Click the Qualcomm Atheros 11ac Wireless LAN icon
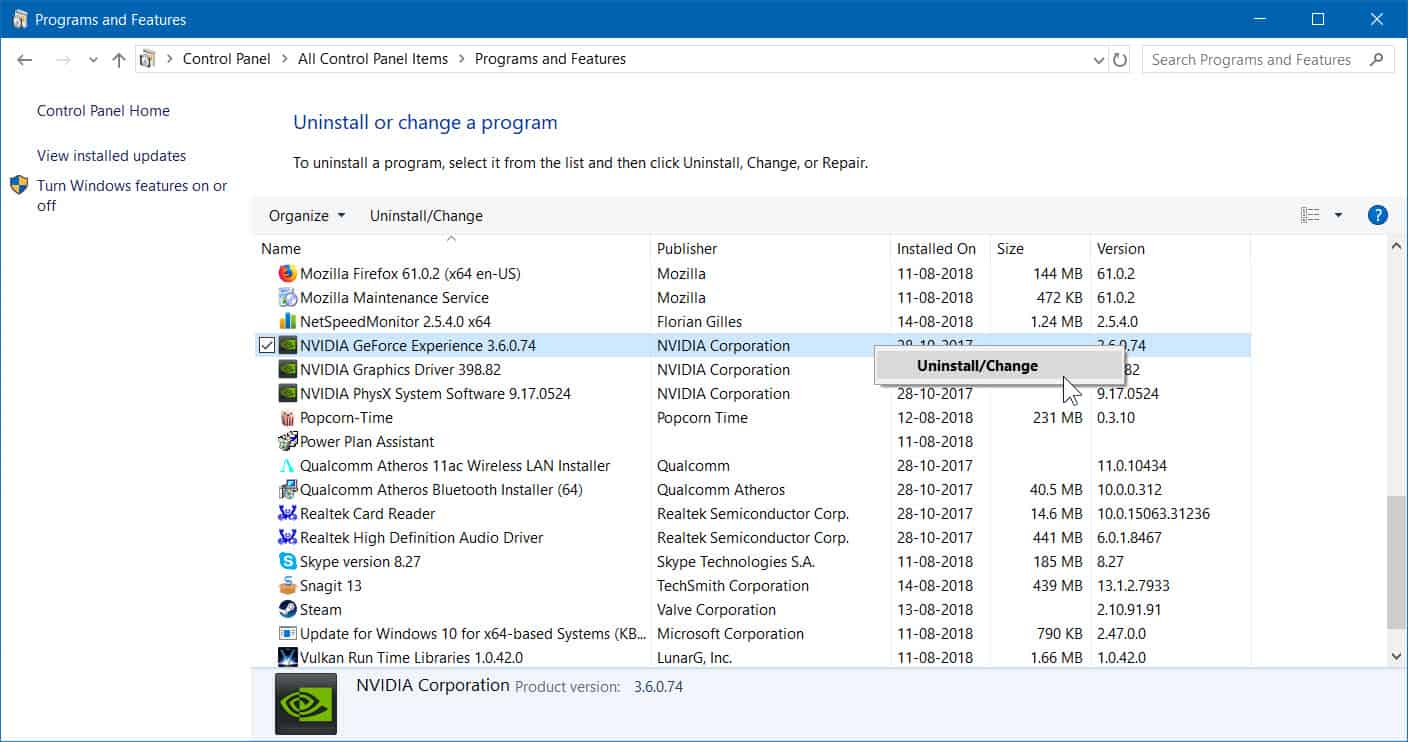 click(288, 465)
